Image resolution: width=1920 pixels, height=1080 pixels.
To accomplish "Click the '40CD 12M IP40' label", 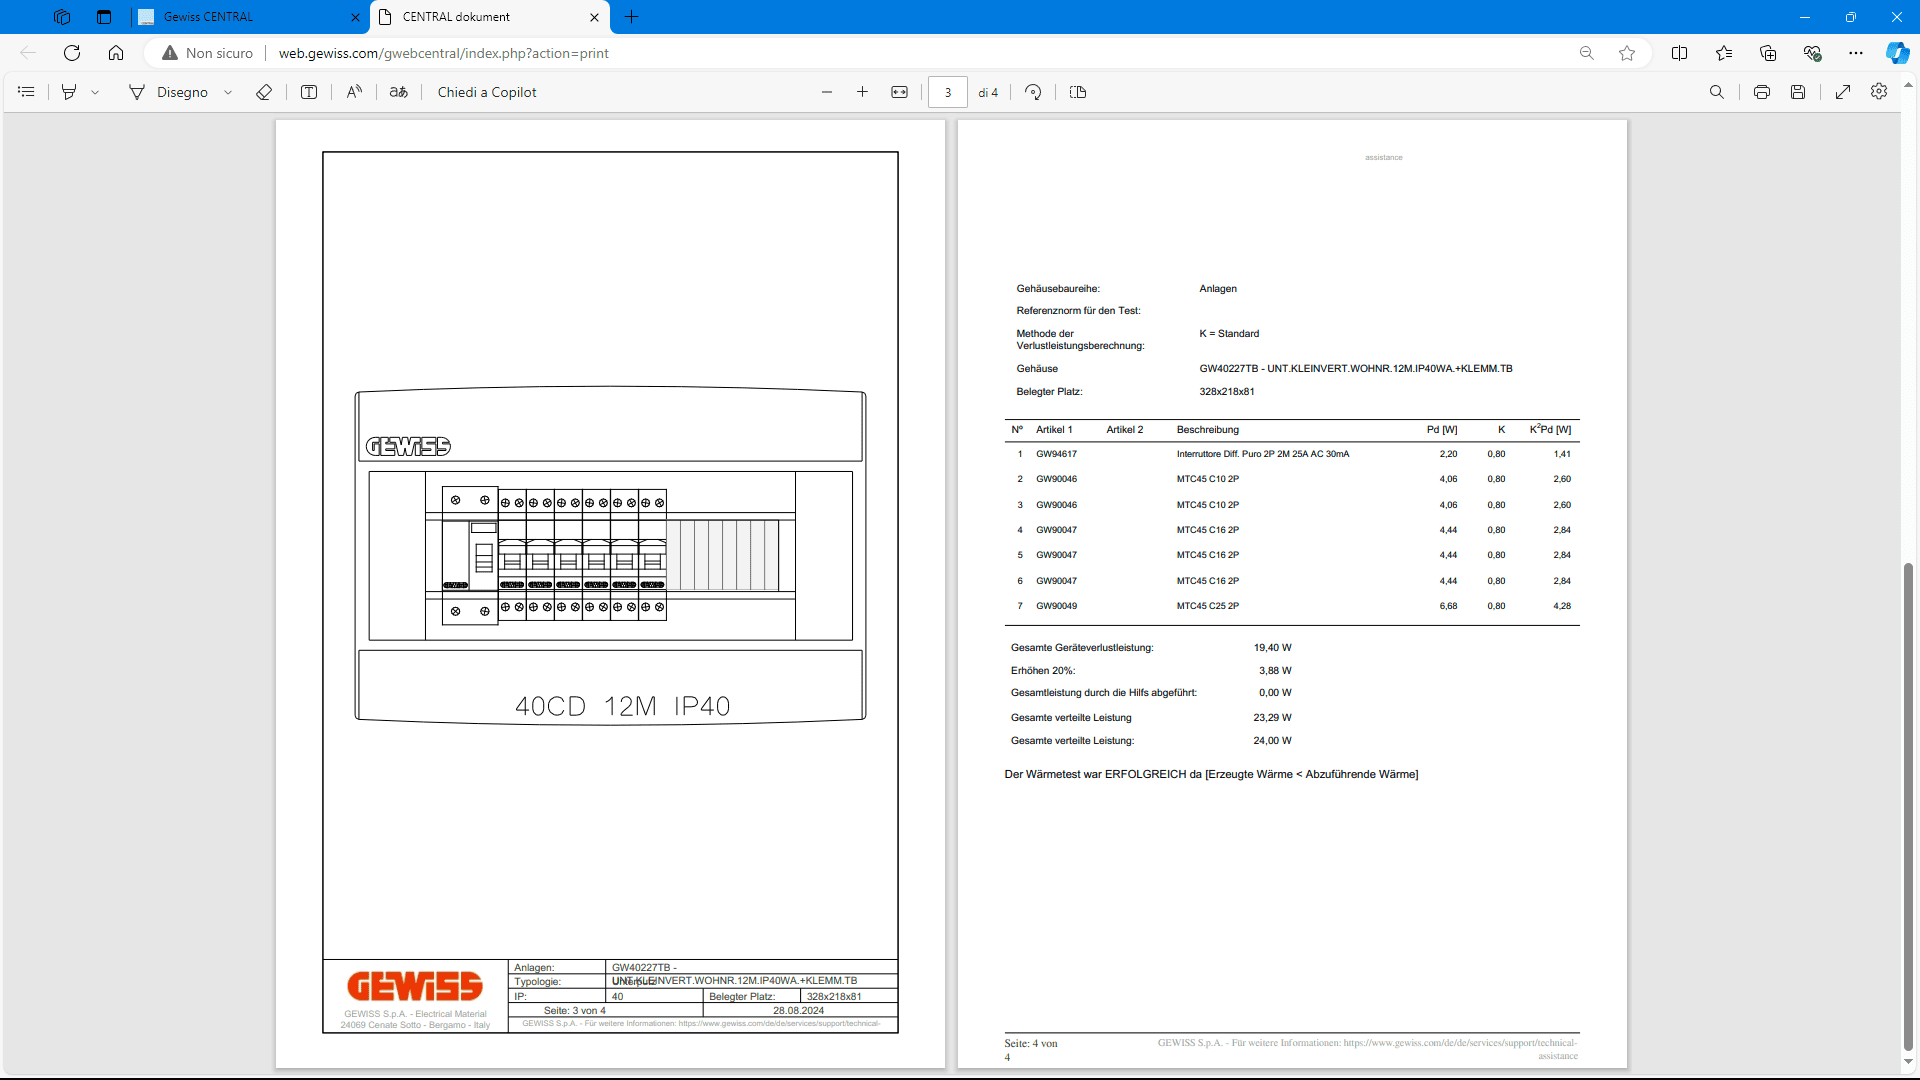I will pos(622,706).
